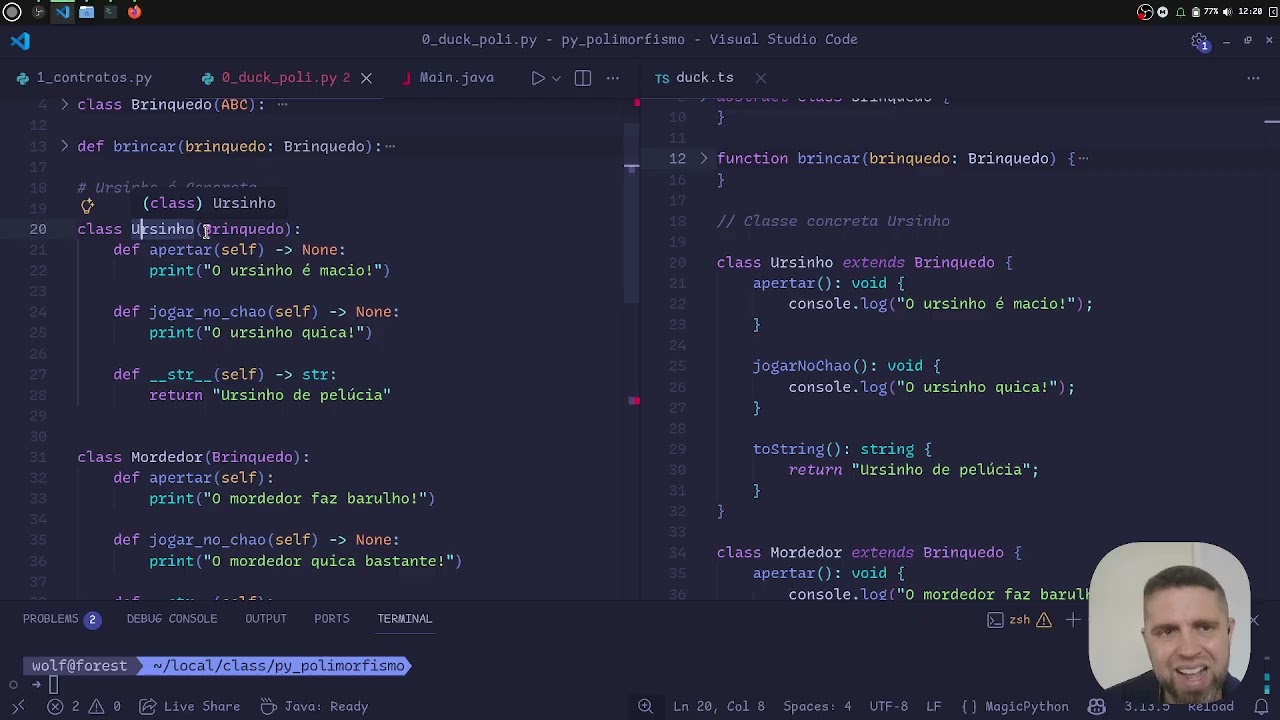
Task: Click UTF-8 encoding in status bar
Action: [888, 706]
